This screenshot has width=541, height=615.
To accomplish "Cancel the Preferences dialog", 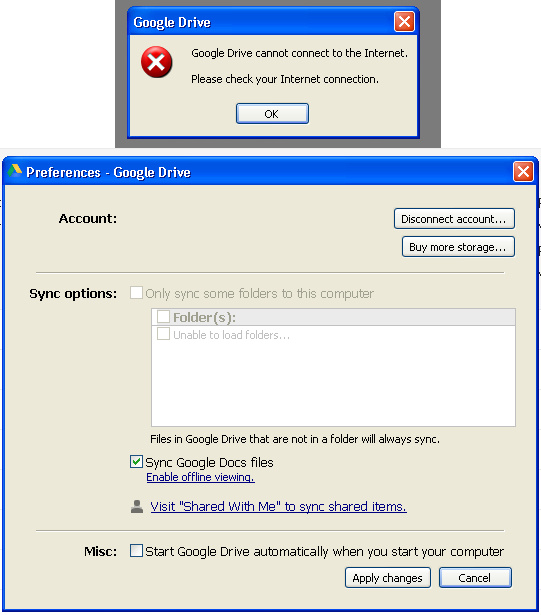I will 475,578.
